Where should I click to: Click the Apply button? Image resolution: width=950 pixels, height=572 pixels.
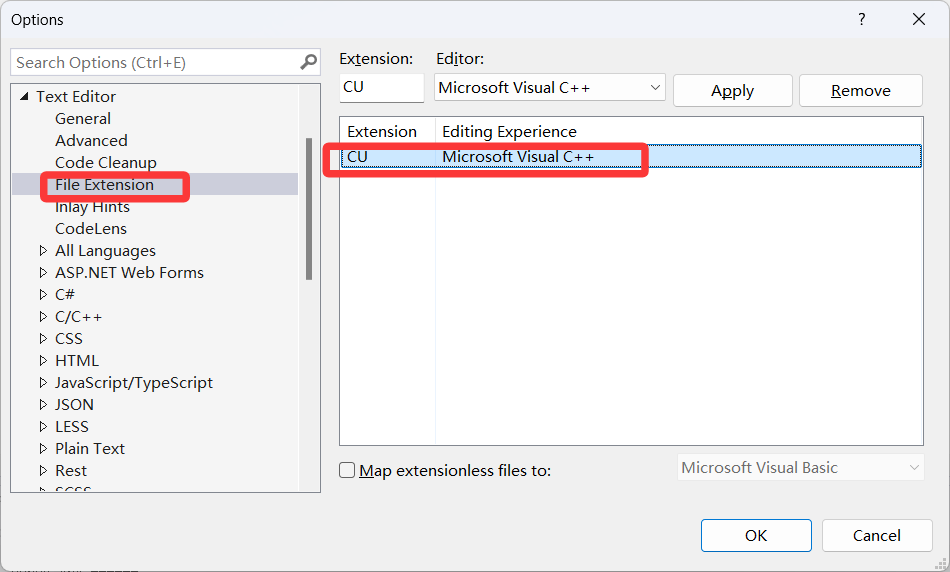pyautogui.click(x=732, y=91)
